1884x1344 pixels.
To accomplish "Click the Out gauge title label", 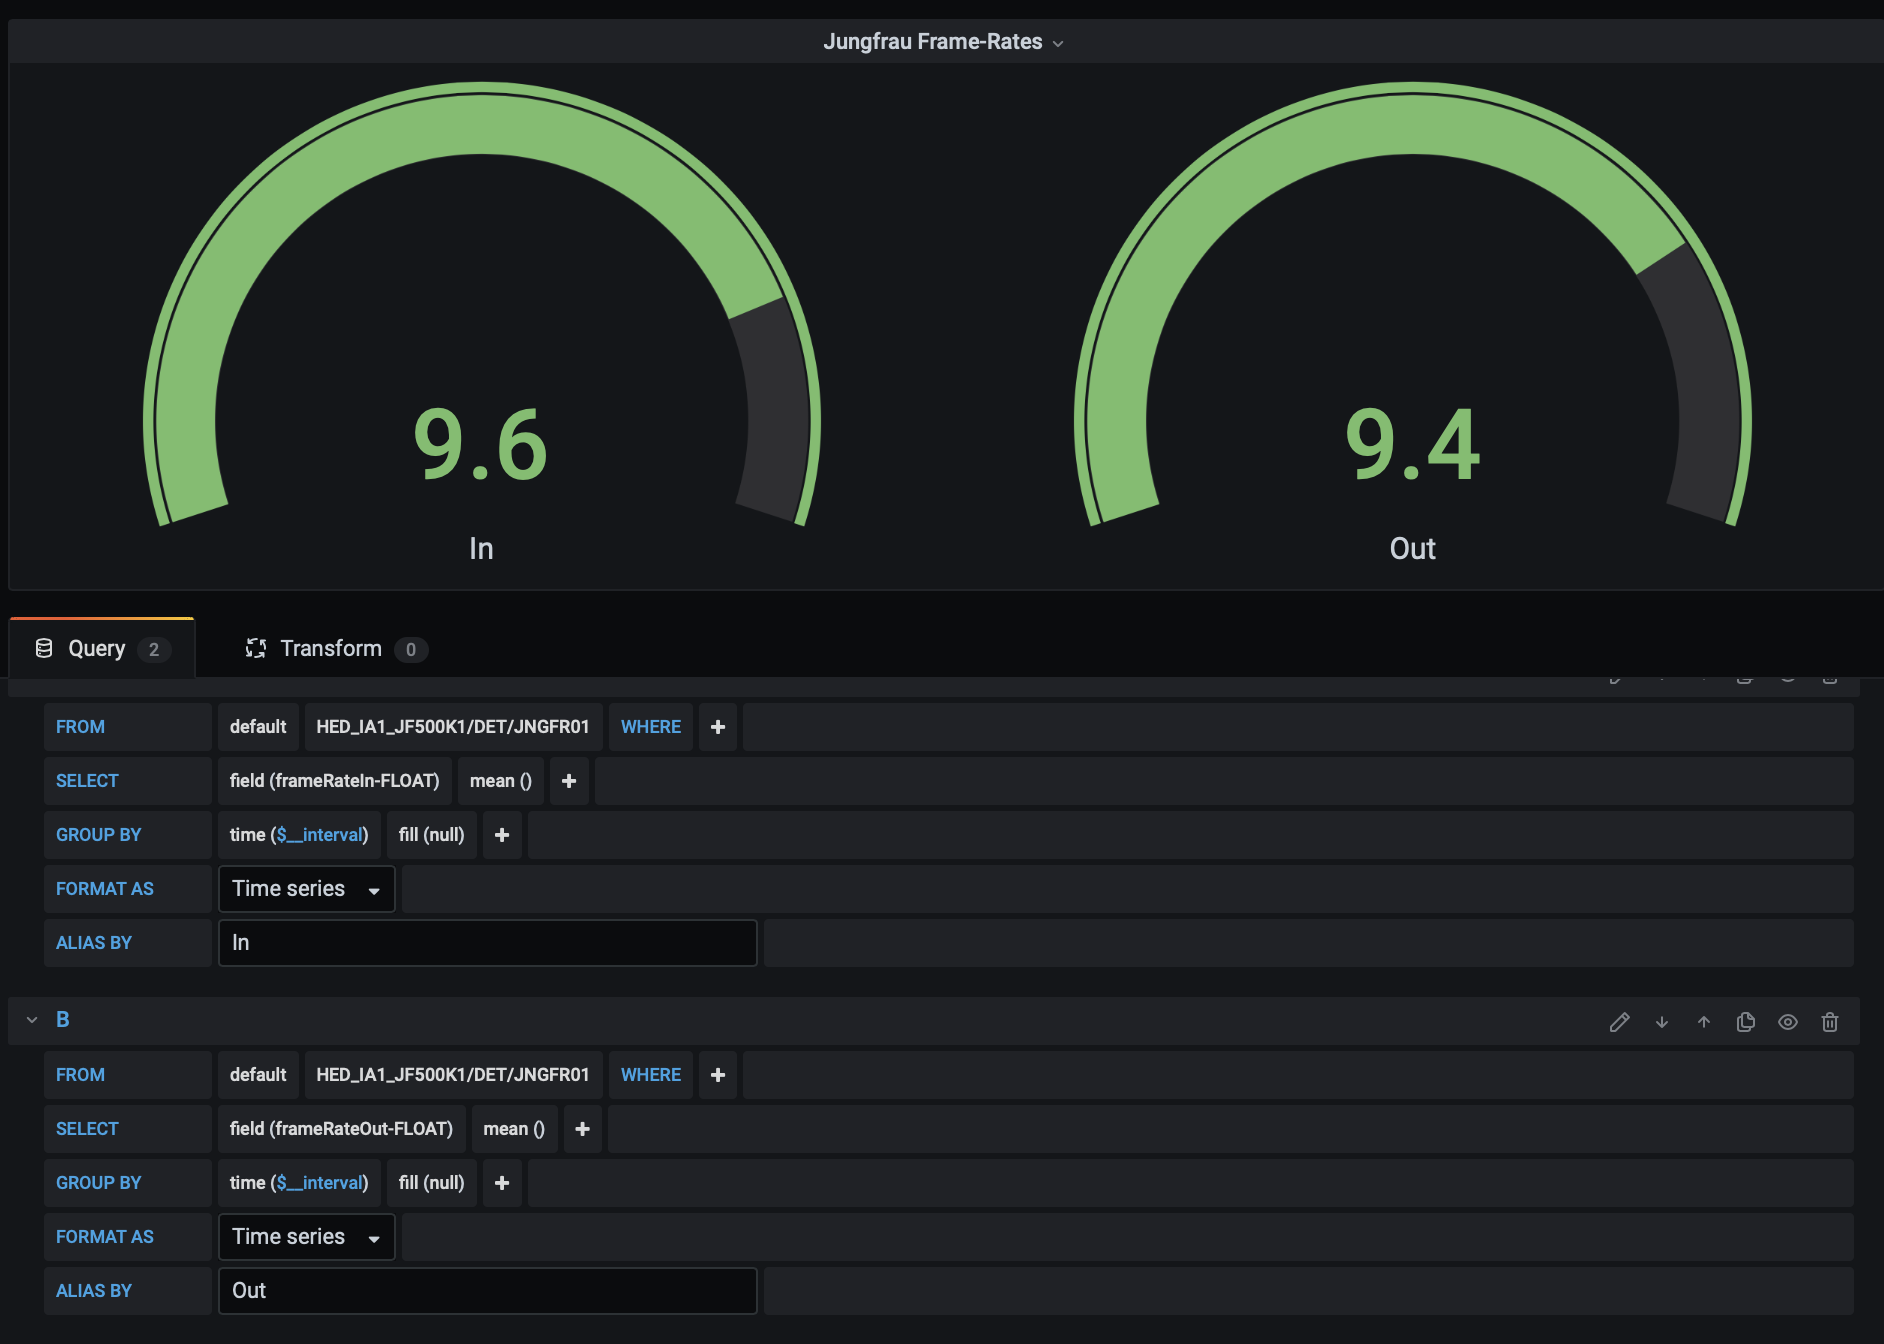I will coord(1412,549).
